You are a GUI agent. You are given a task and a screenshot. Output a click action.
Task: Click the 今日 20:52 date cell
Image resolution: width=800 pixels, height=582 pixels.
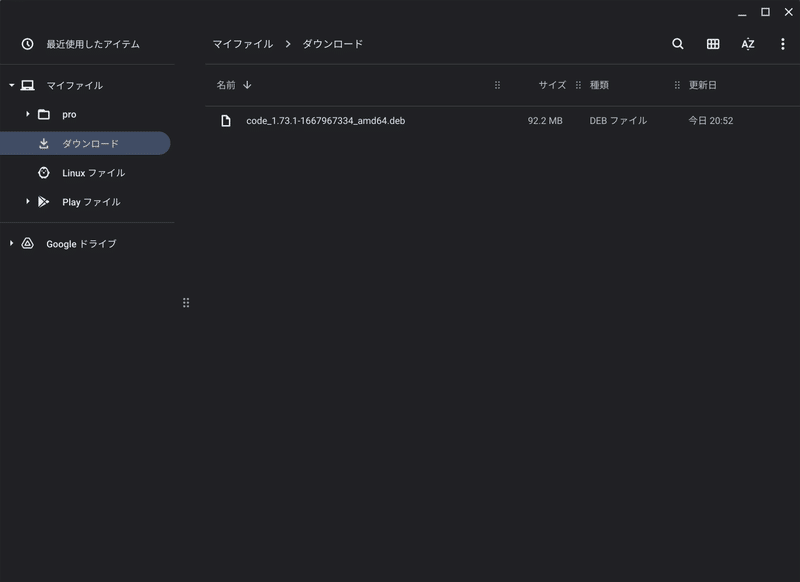click(x=711, y=120)
